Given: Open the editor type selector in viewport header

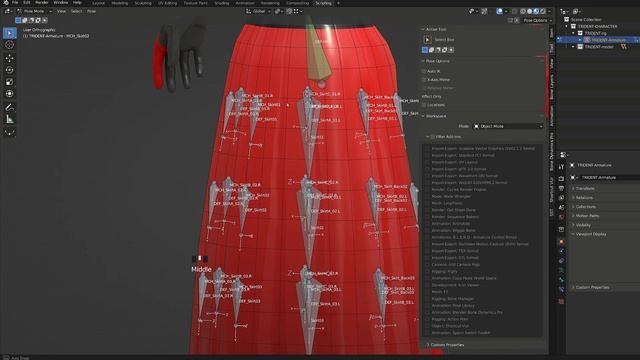Looking at the screenshot, I should 8,11.
